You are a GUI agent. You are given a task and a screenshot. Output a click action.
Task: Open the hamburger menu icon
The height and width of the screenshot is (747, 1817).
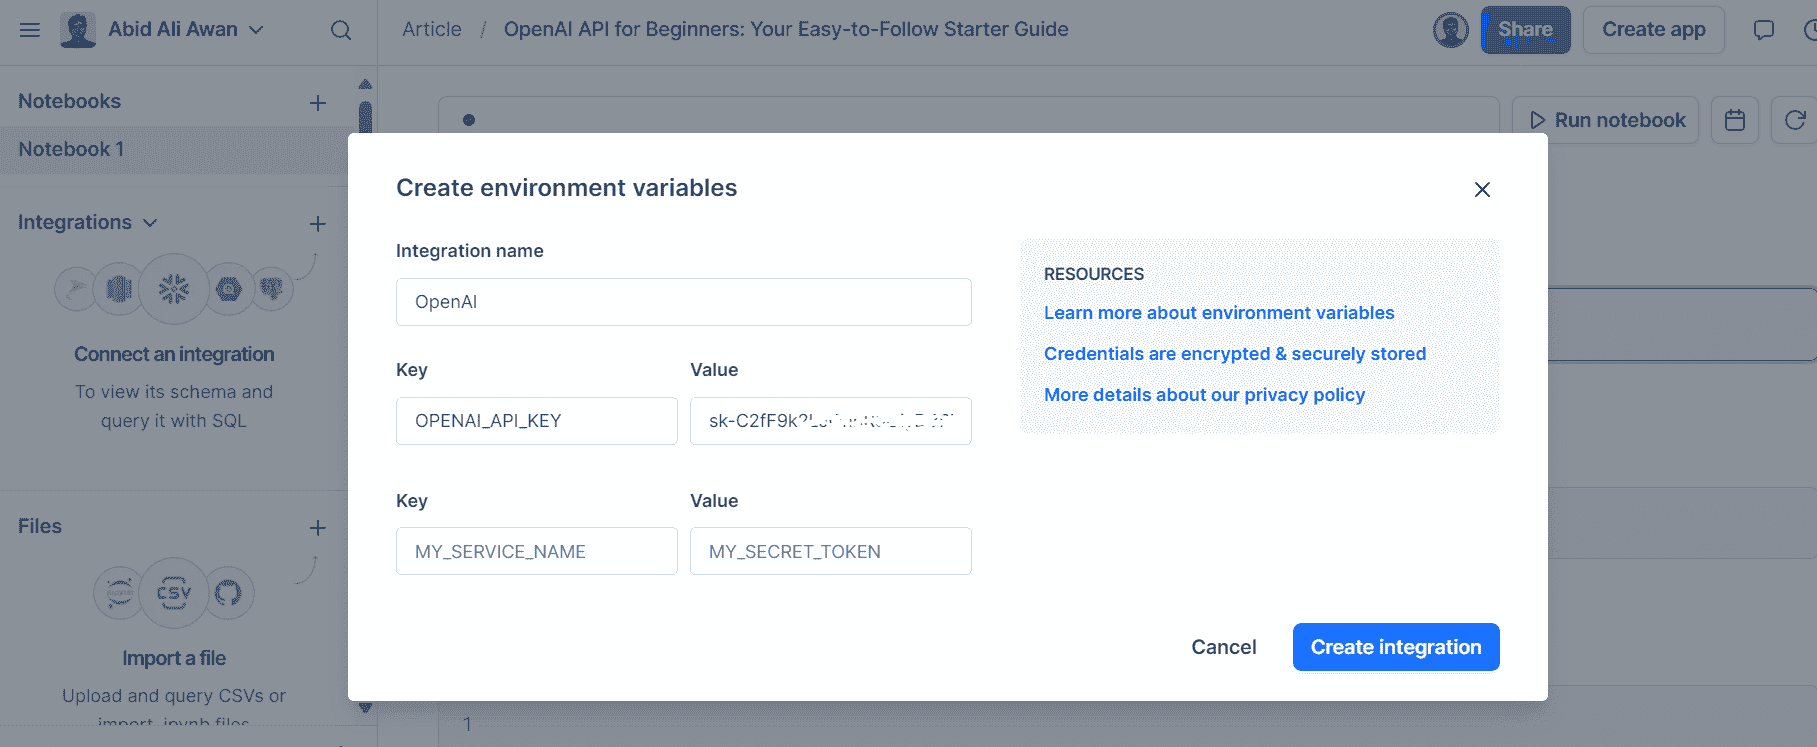[30, 30]
